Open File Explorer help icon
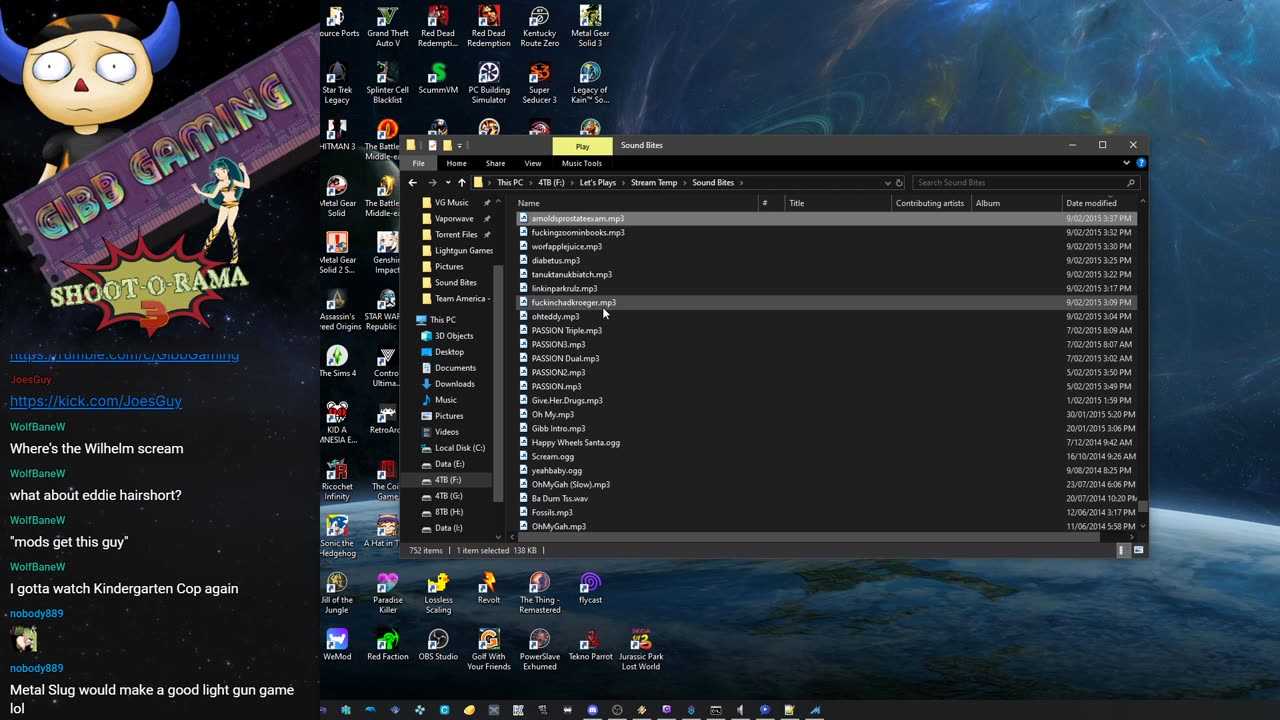Viewport: 1280px width, 720px height. (x=1141, y=163)
